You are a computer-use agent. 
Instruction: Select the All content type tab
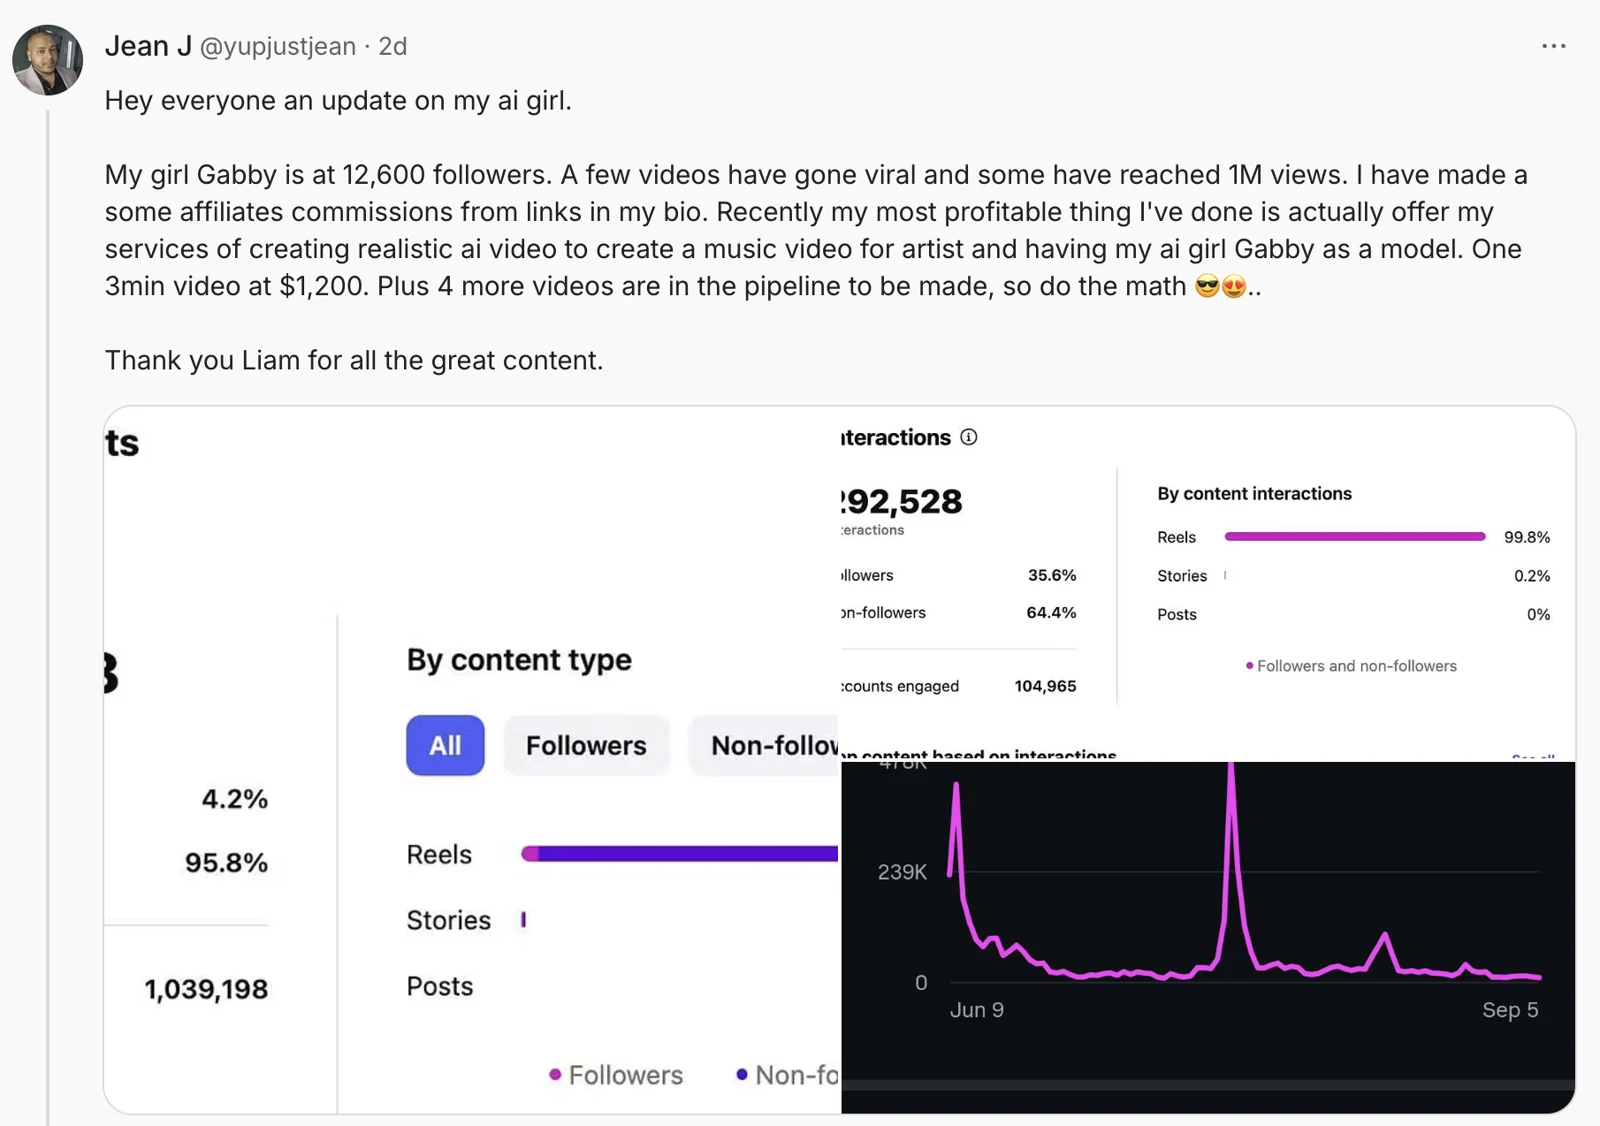coord(445,745)
